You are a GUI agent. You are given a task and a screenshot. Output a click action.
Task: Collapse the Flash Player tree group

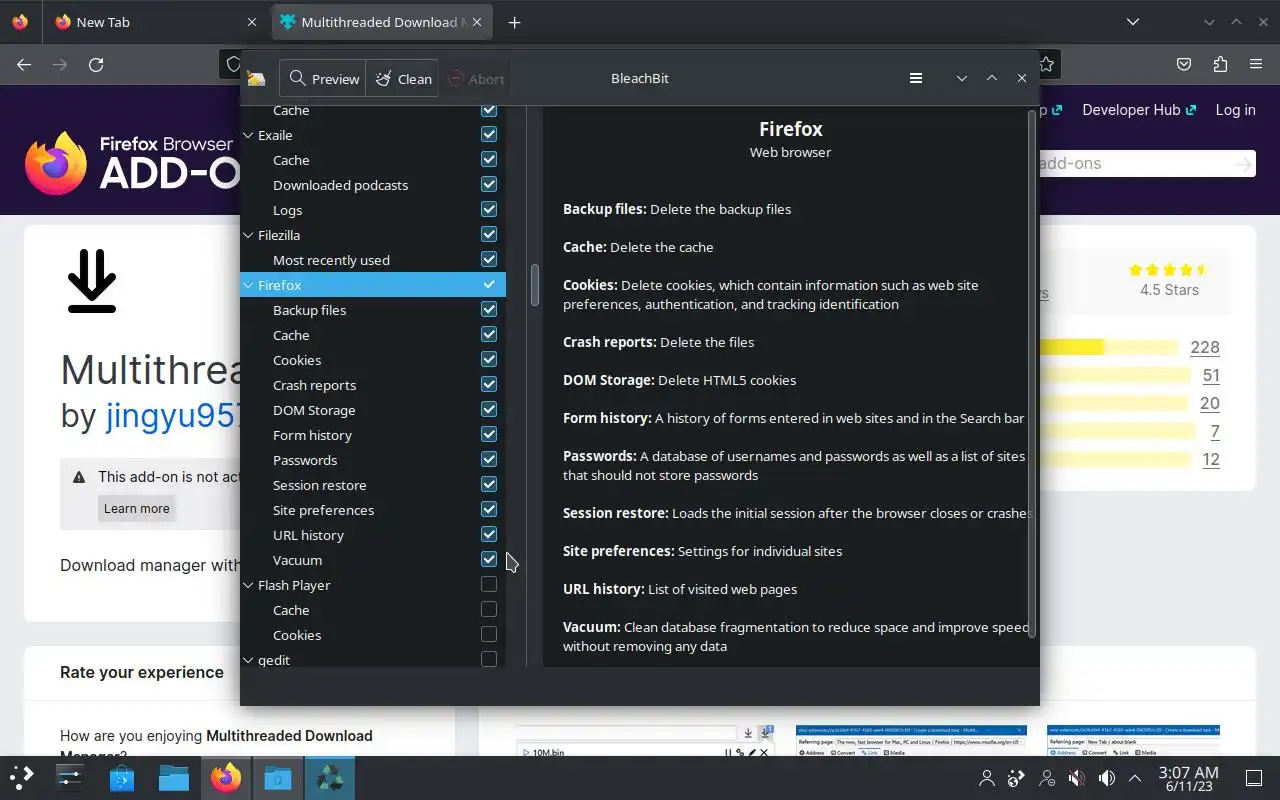[249, 585]
